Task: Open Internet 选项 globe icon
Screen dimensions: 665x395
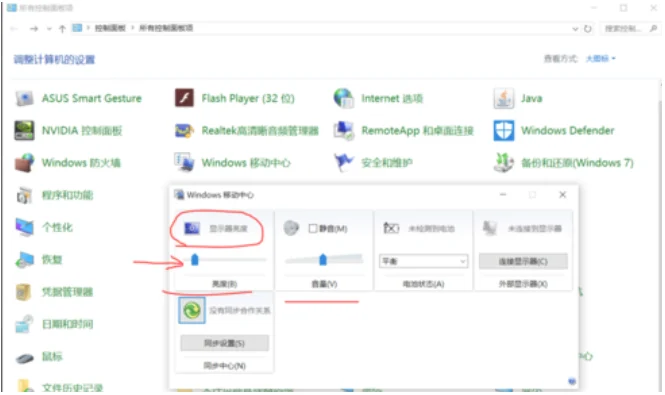Action: pos(344,98)
